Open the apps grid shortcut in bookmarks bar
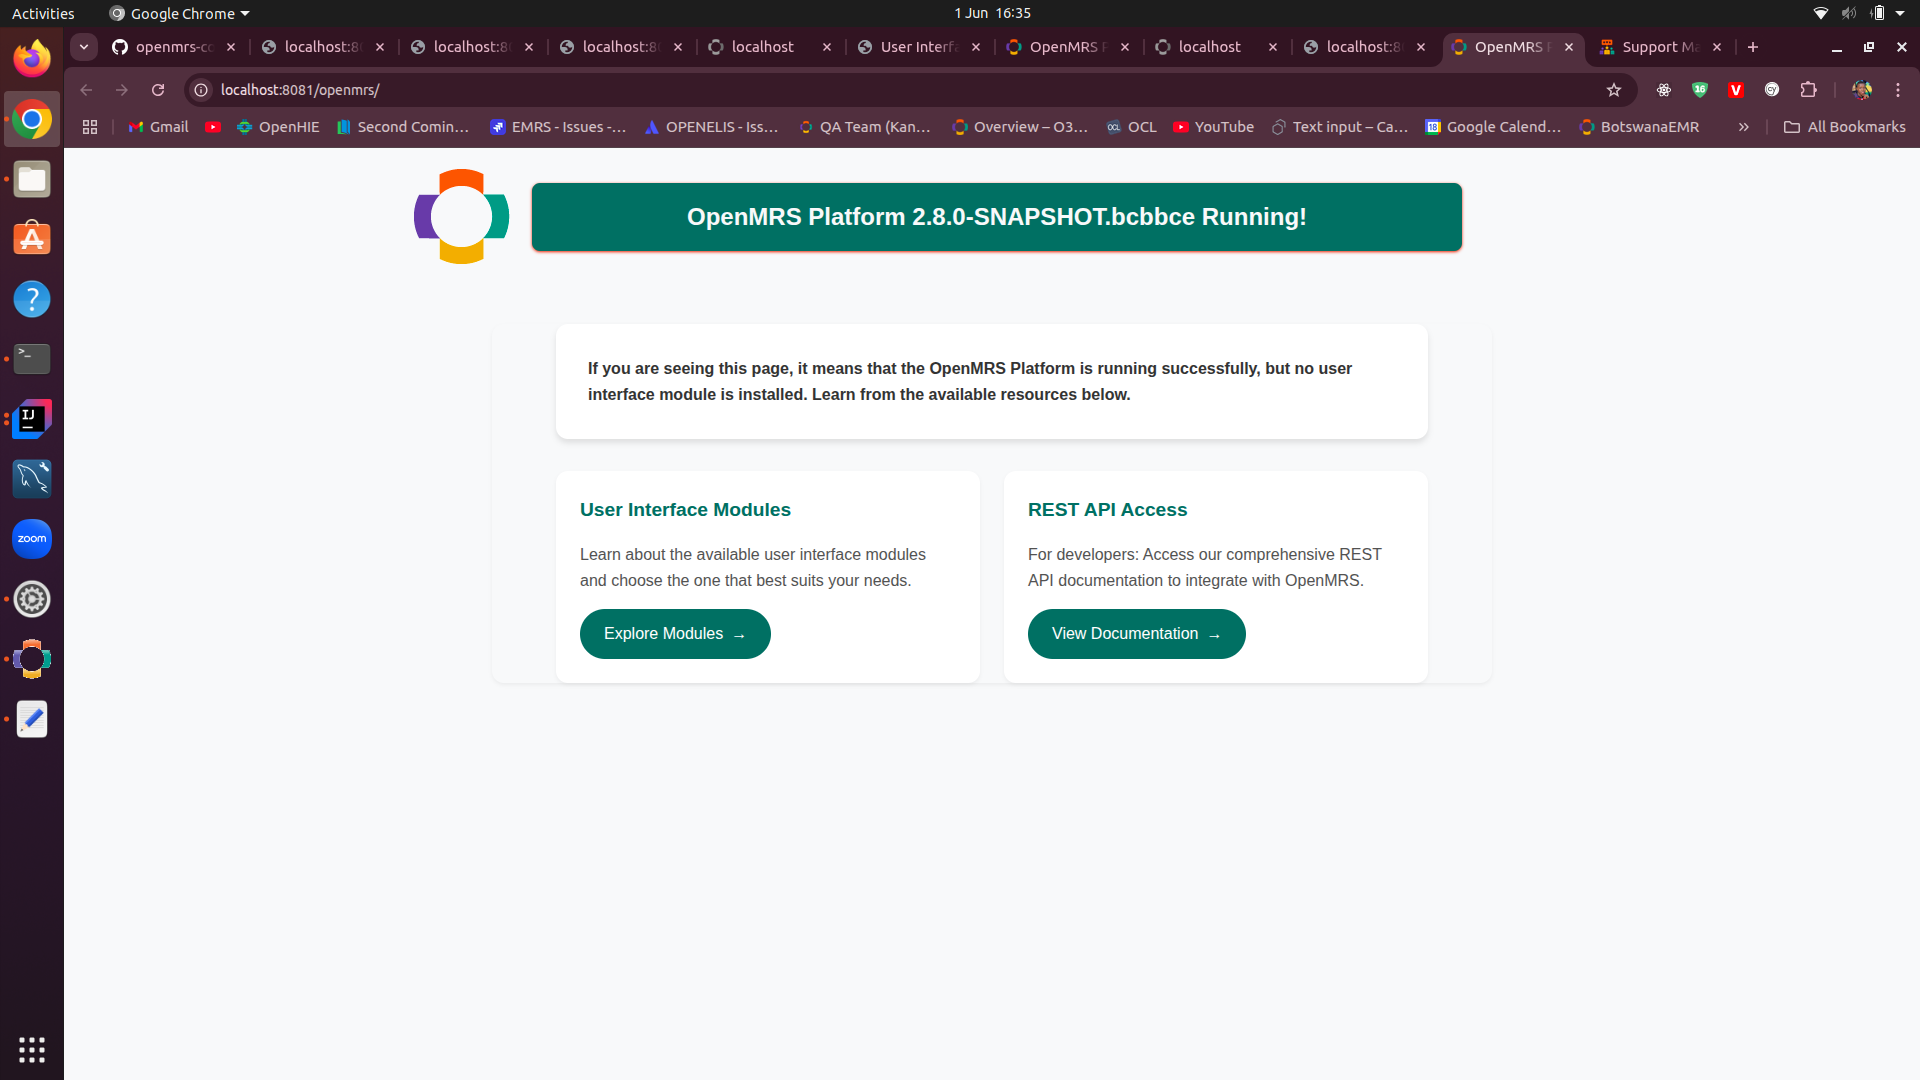1920x1080 pixels. click(90, 127)
